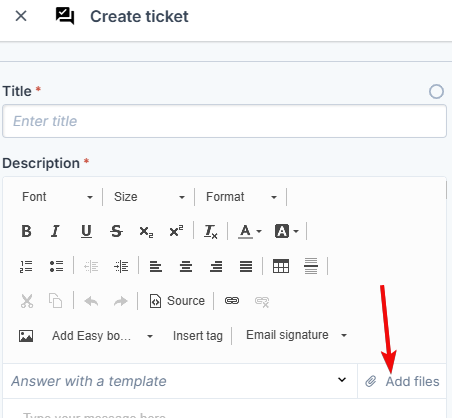Center align the text

pos(186,266)
